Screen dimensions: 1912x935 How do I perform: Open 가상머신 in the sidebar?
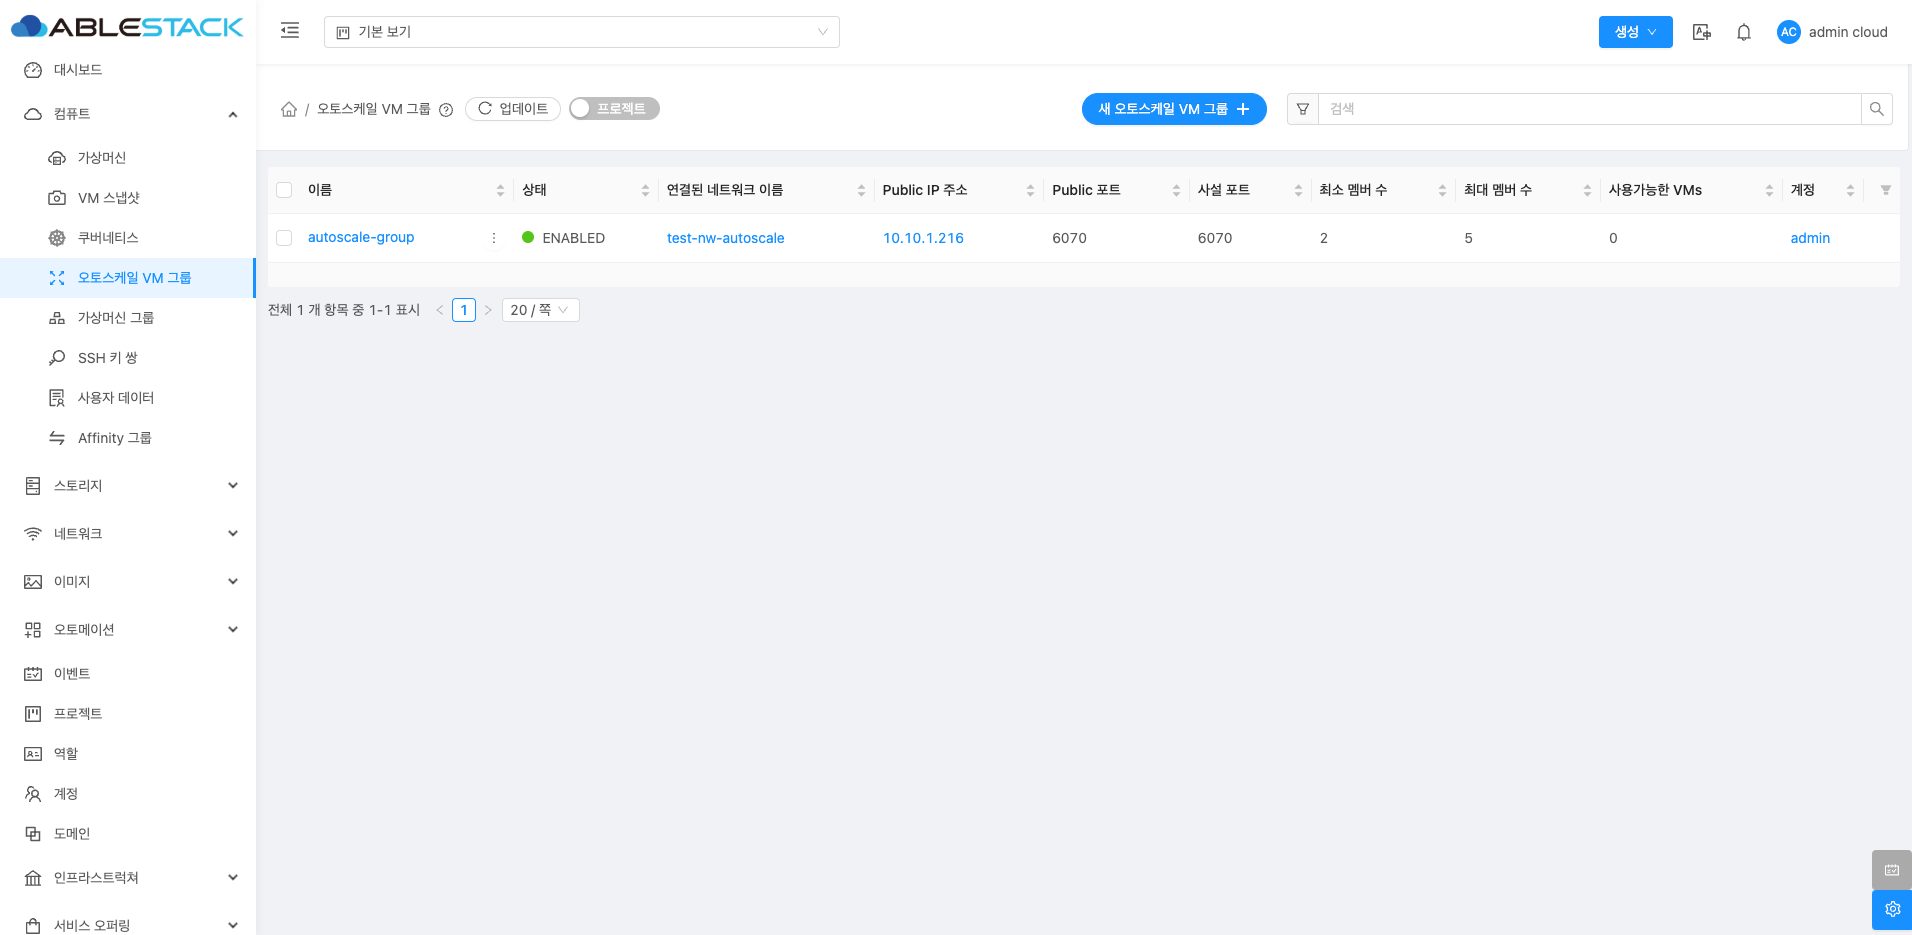click(102, 158)
